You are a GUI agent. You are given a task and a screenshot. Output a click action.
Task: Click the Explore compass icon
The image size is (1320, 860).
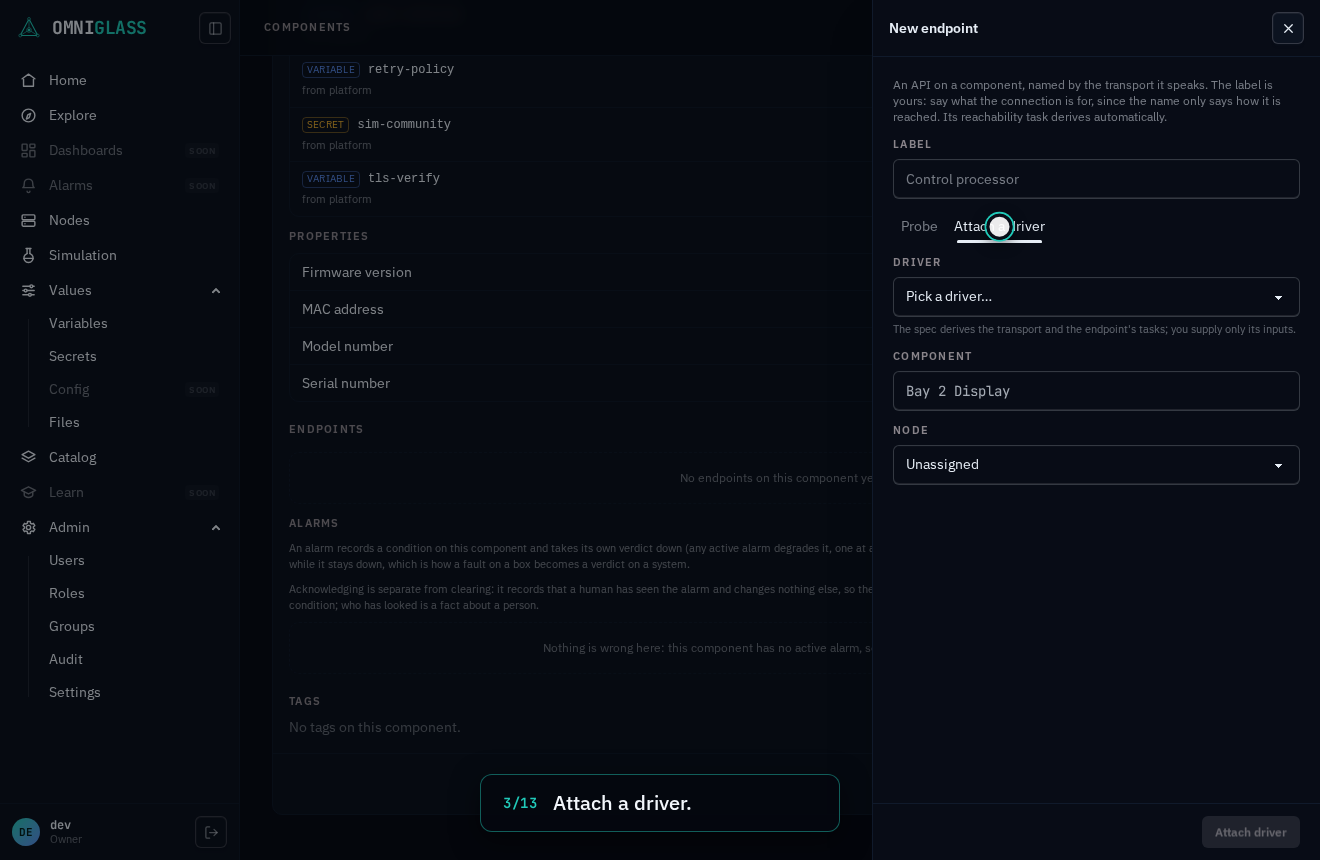coord(29,115)
